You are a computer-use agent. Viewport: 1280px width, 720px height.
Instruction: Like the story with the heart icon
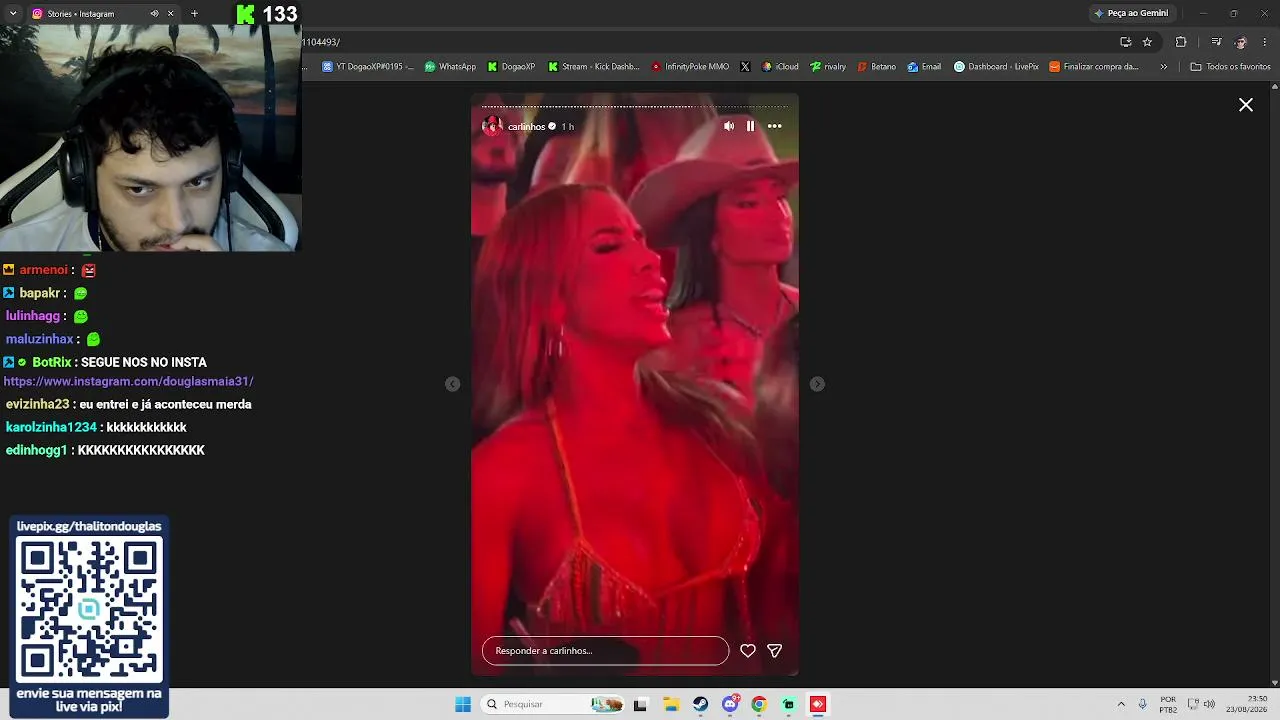[747, 650]
